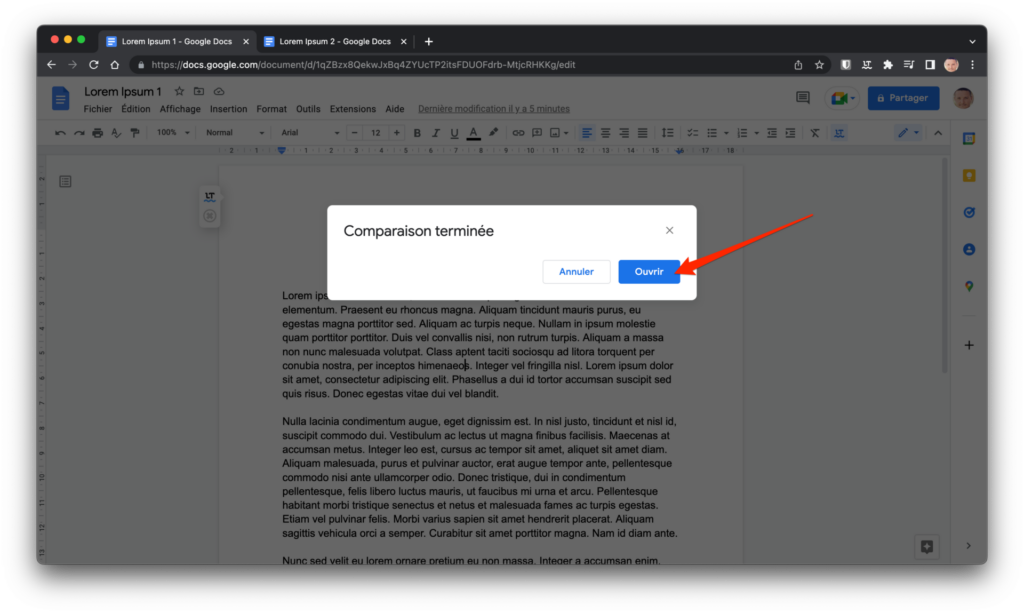Viewport: 1024px width, 613px height.
Task: Toggle the bulleted list button
Action: pyautogui.click(x=712, y=133)
